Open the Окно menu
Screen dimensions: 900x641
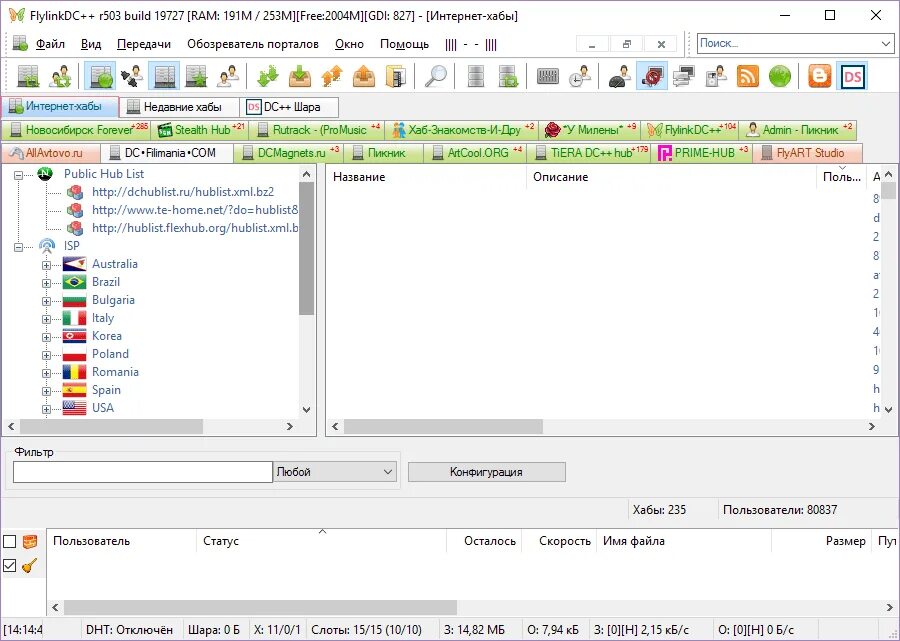click(x=349, y=44)
